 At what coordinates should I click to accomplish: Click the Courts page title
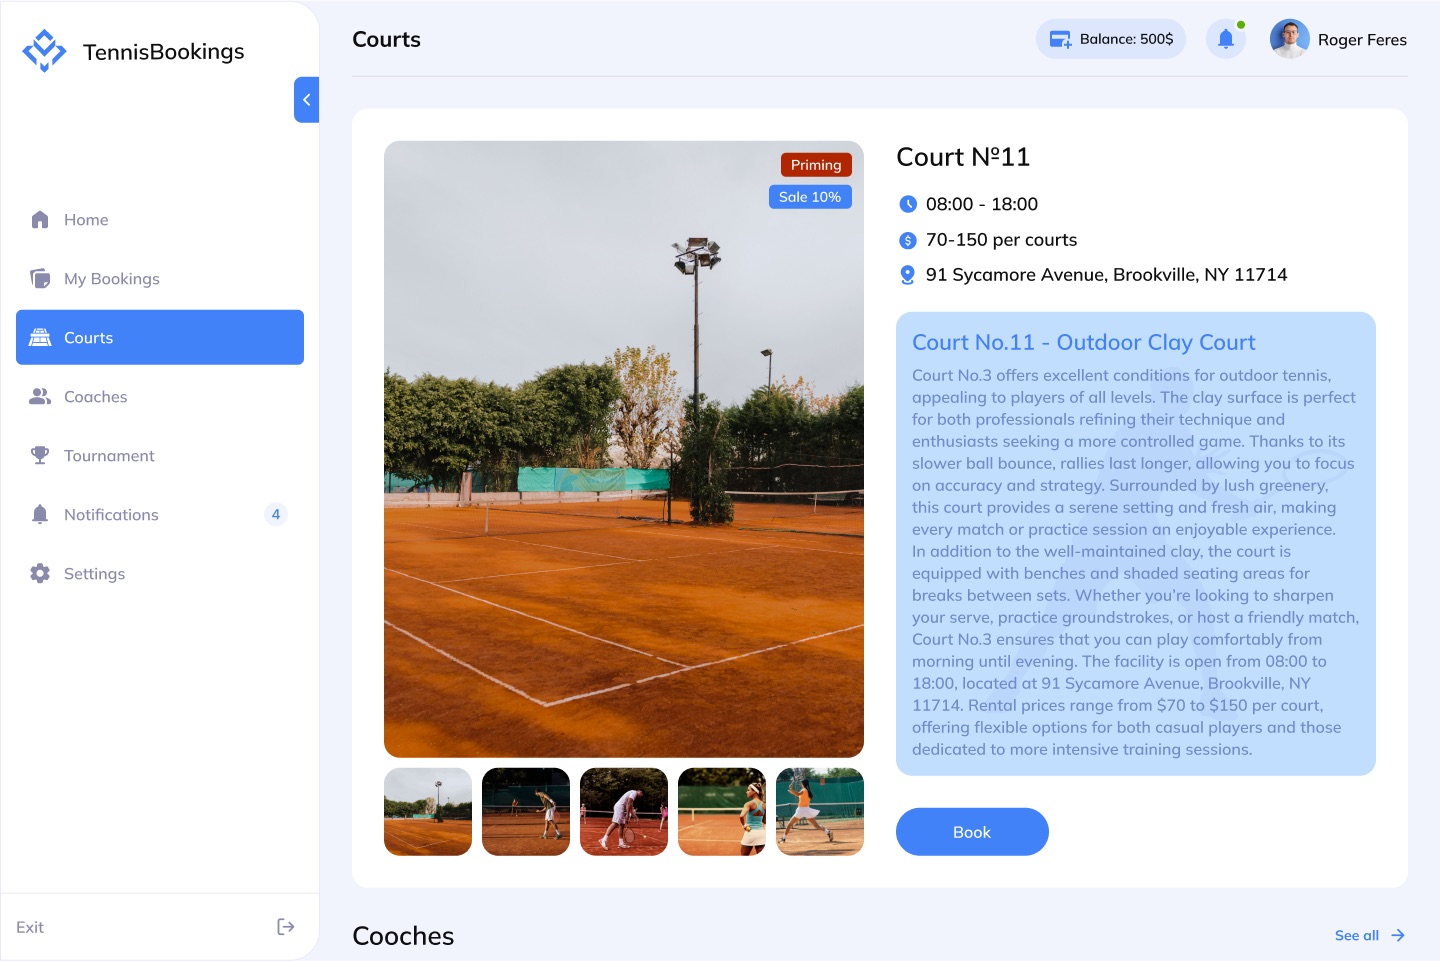pos(386,39)
